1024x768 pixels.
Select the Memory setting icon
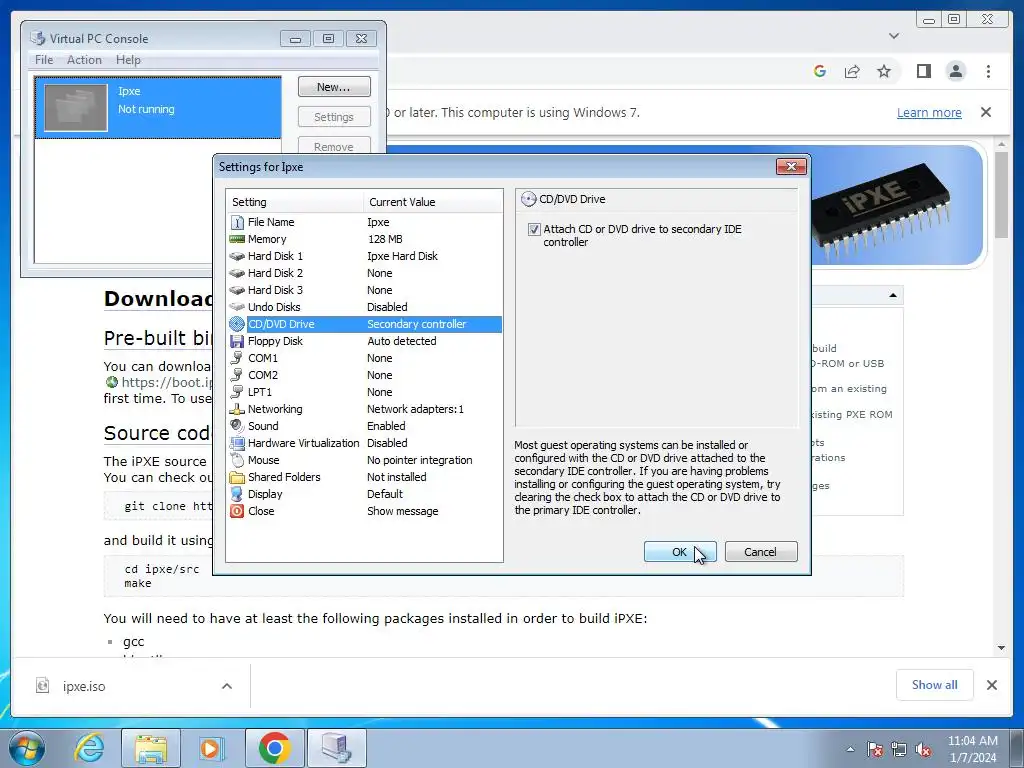[x=237, y=239]
